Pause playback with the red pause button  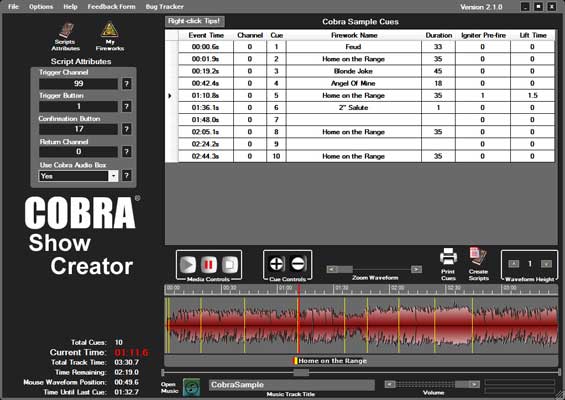[209, 265]
